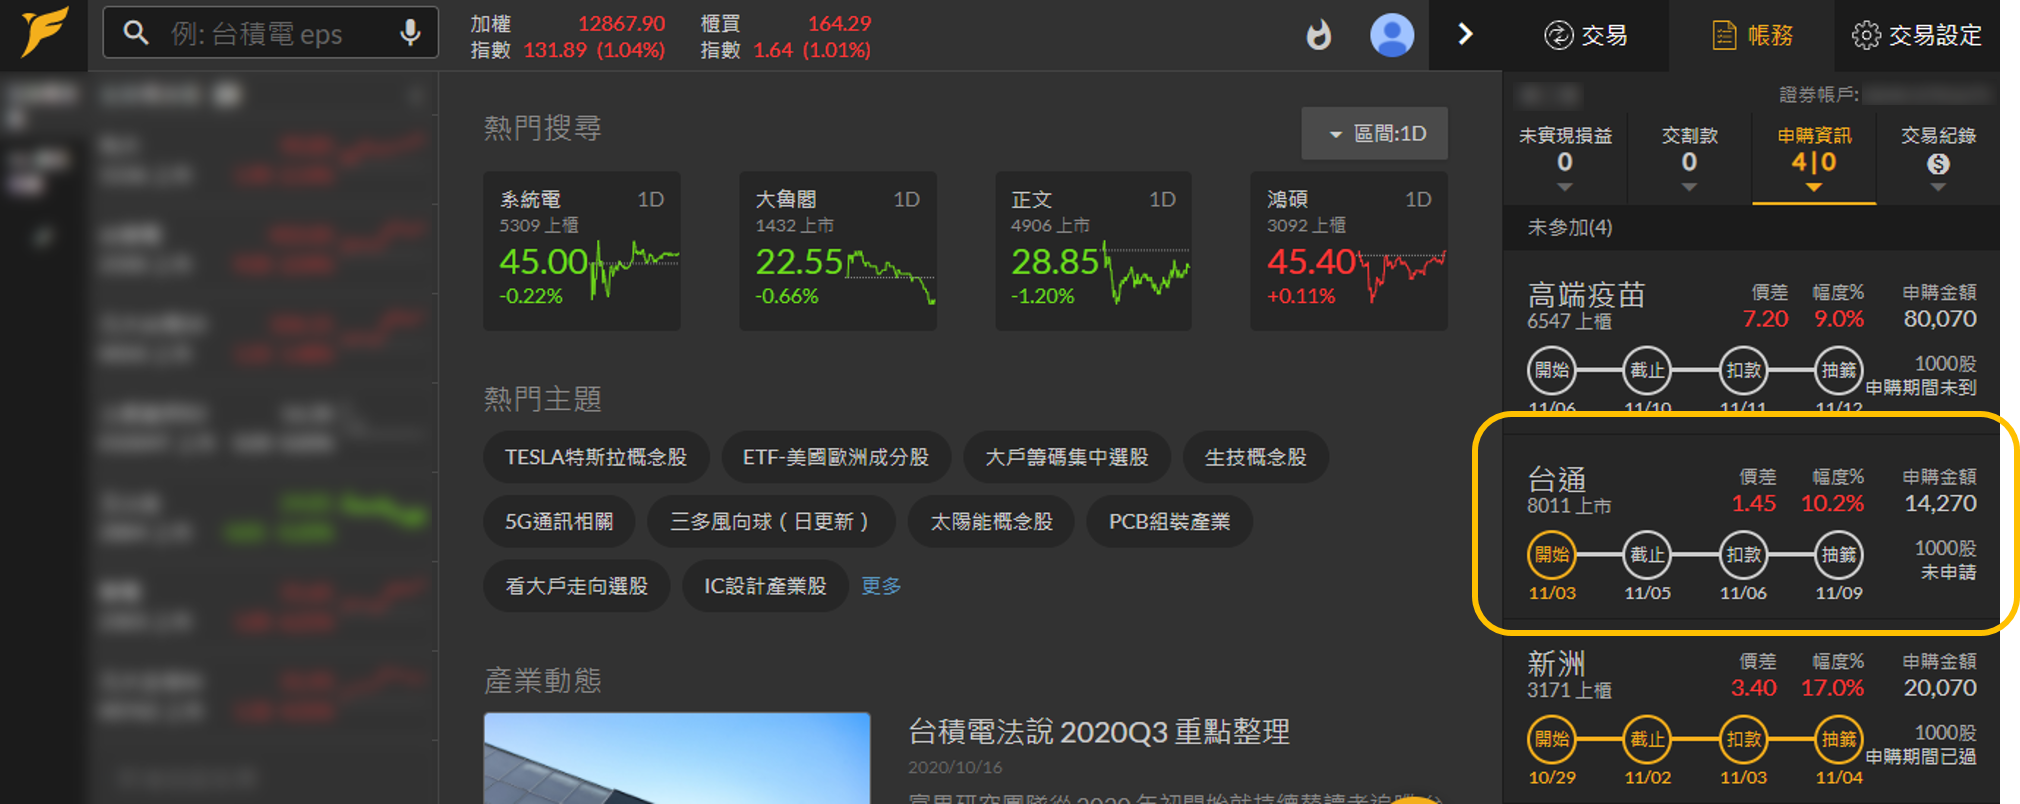Open the 交易設定 tab

click(1917, 35)
